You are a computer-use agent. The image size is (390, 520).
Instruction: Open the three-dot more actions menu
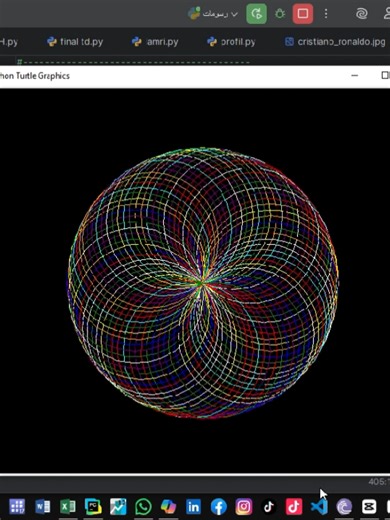[x=326, y=14]
